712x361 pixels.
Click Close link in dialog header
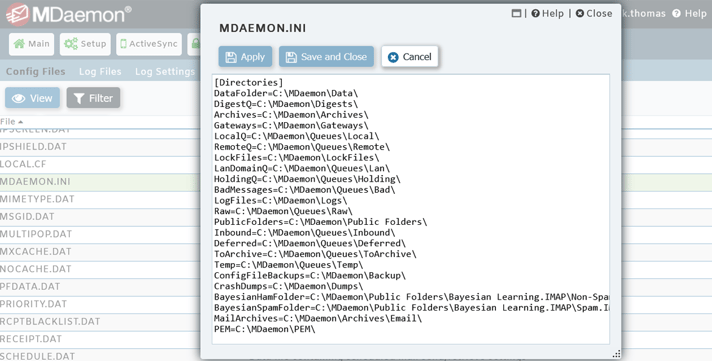point(594,14)
